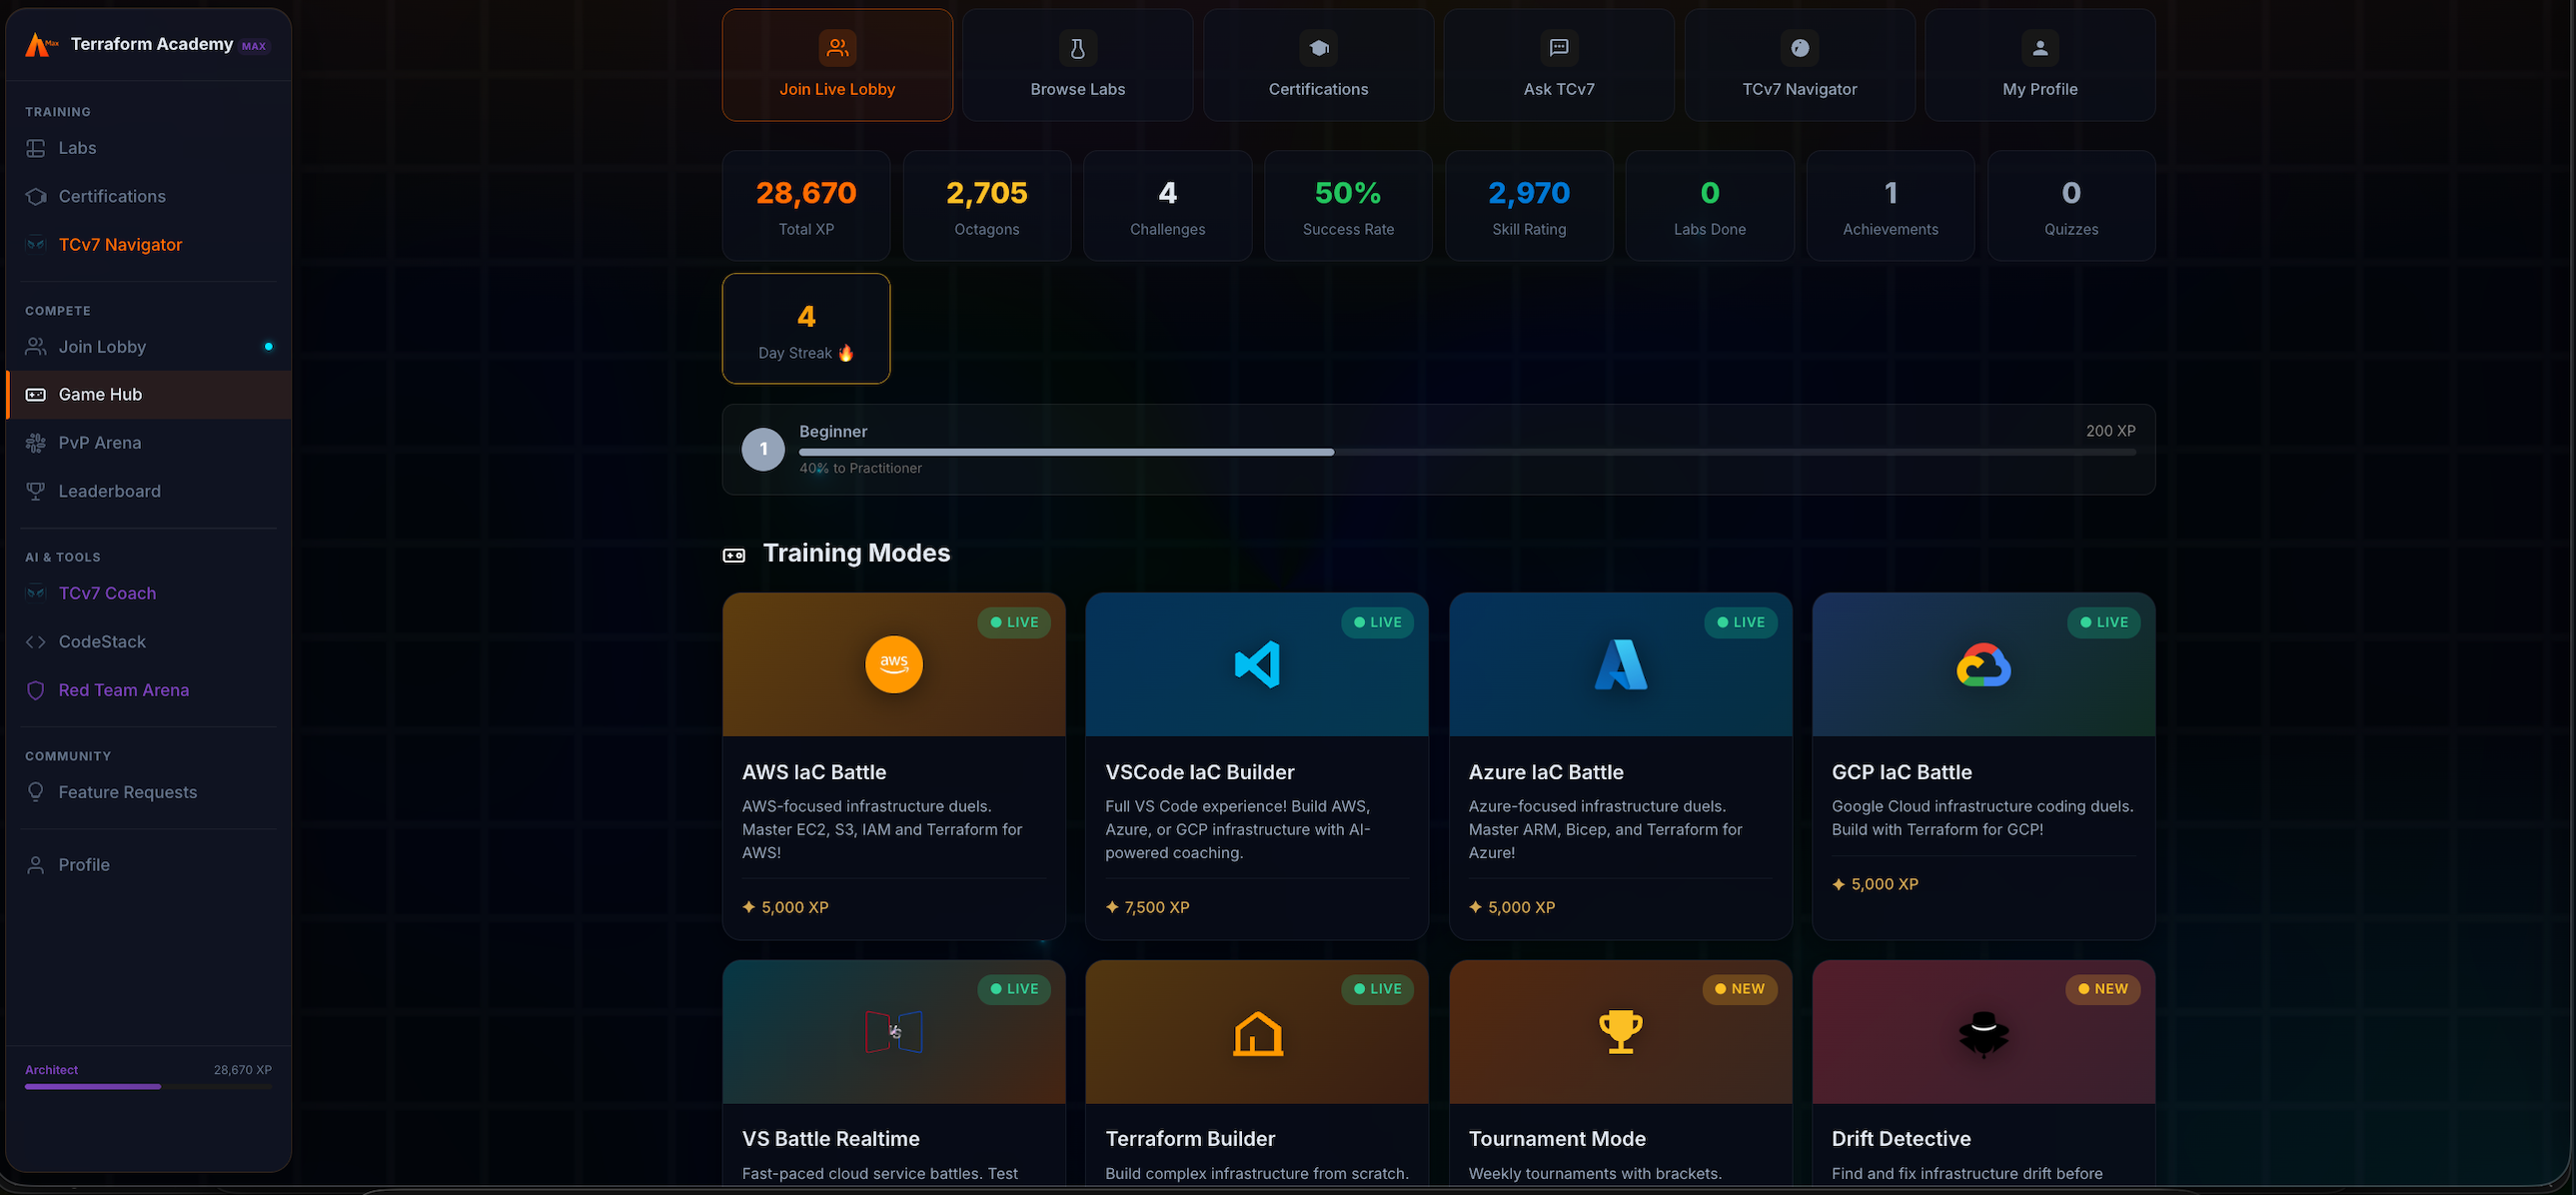Click the Browse Labs flask icon
Image resolution: width=2576 pixels, height=1195 pixels.
1078,47
